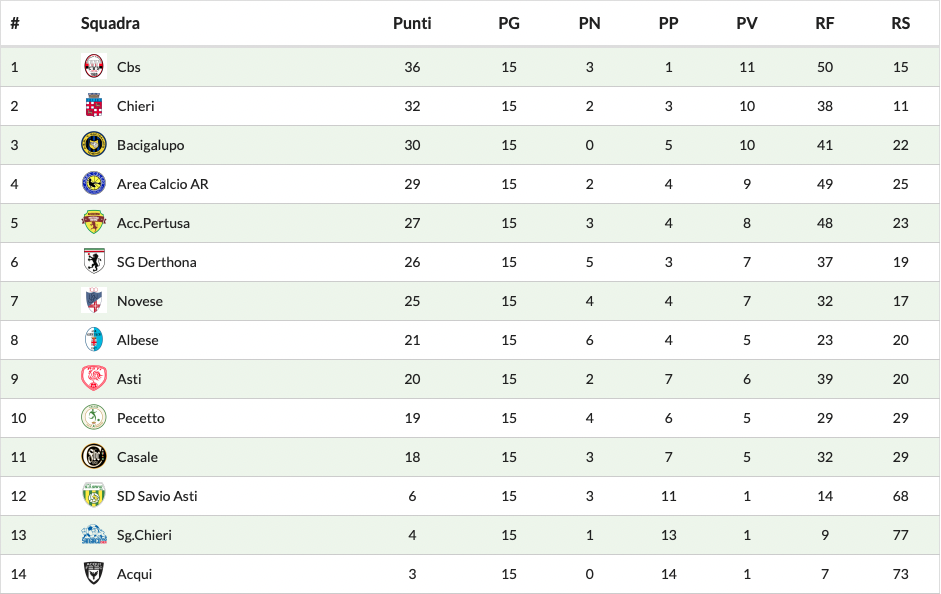
Task: Click the Casale club logo
Action: pos(94,457)
